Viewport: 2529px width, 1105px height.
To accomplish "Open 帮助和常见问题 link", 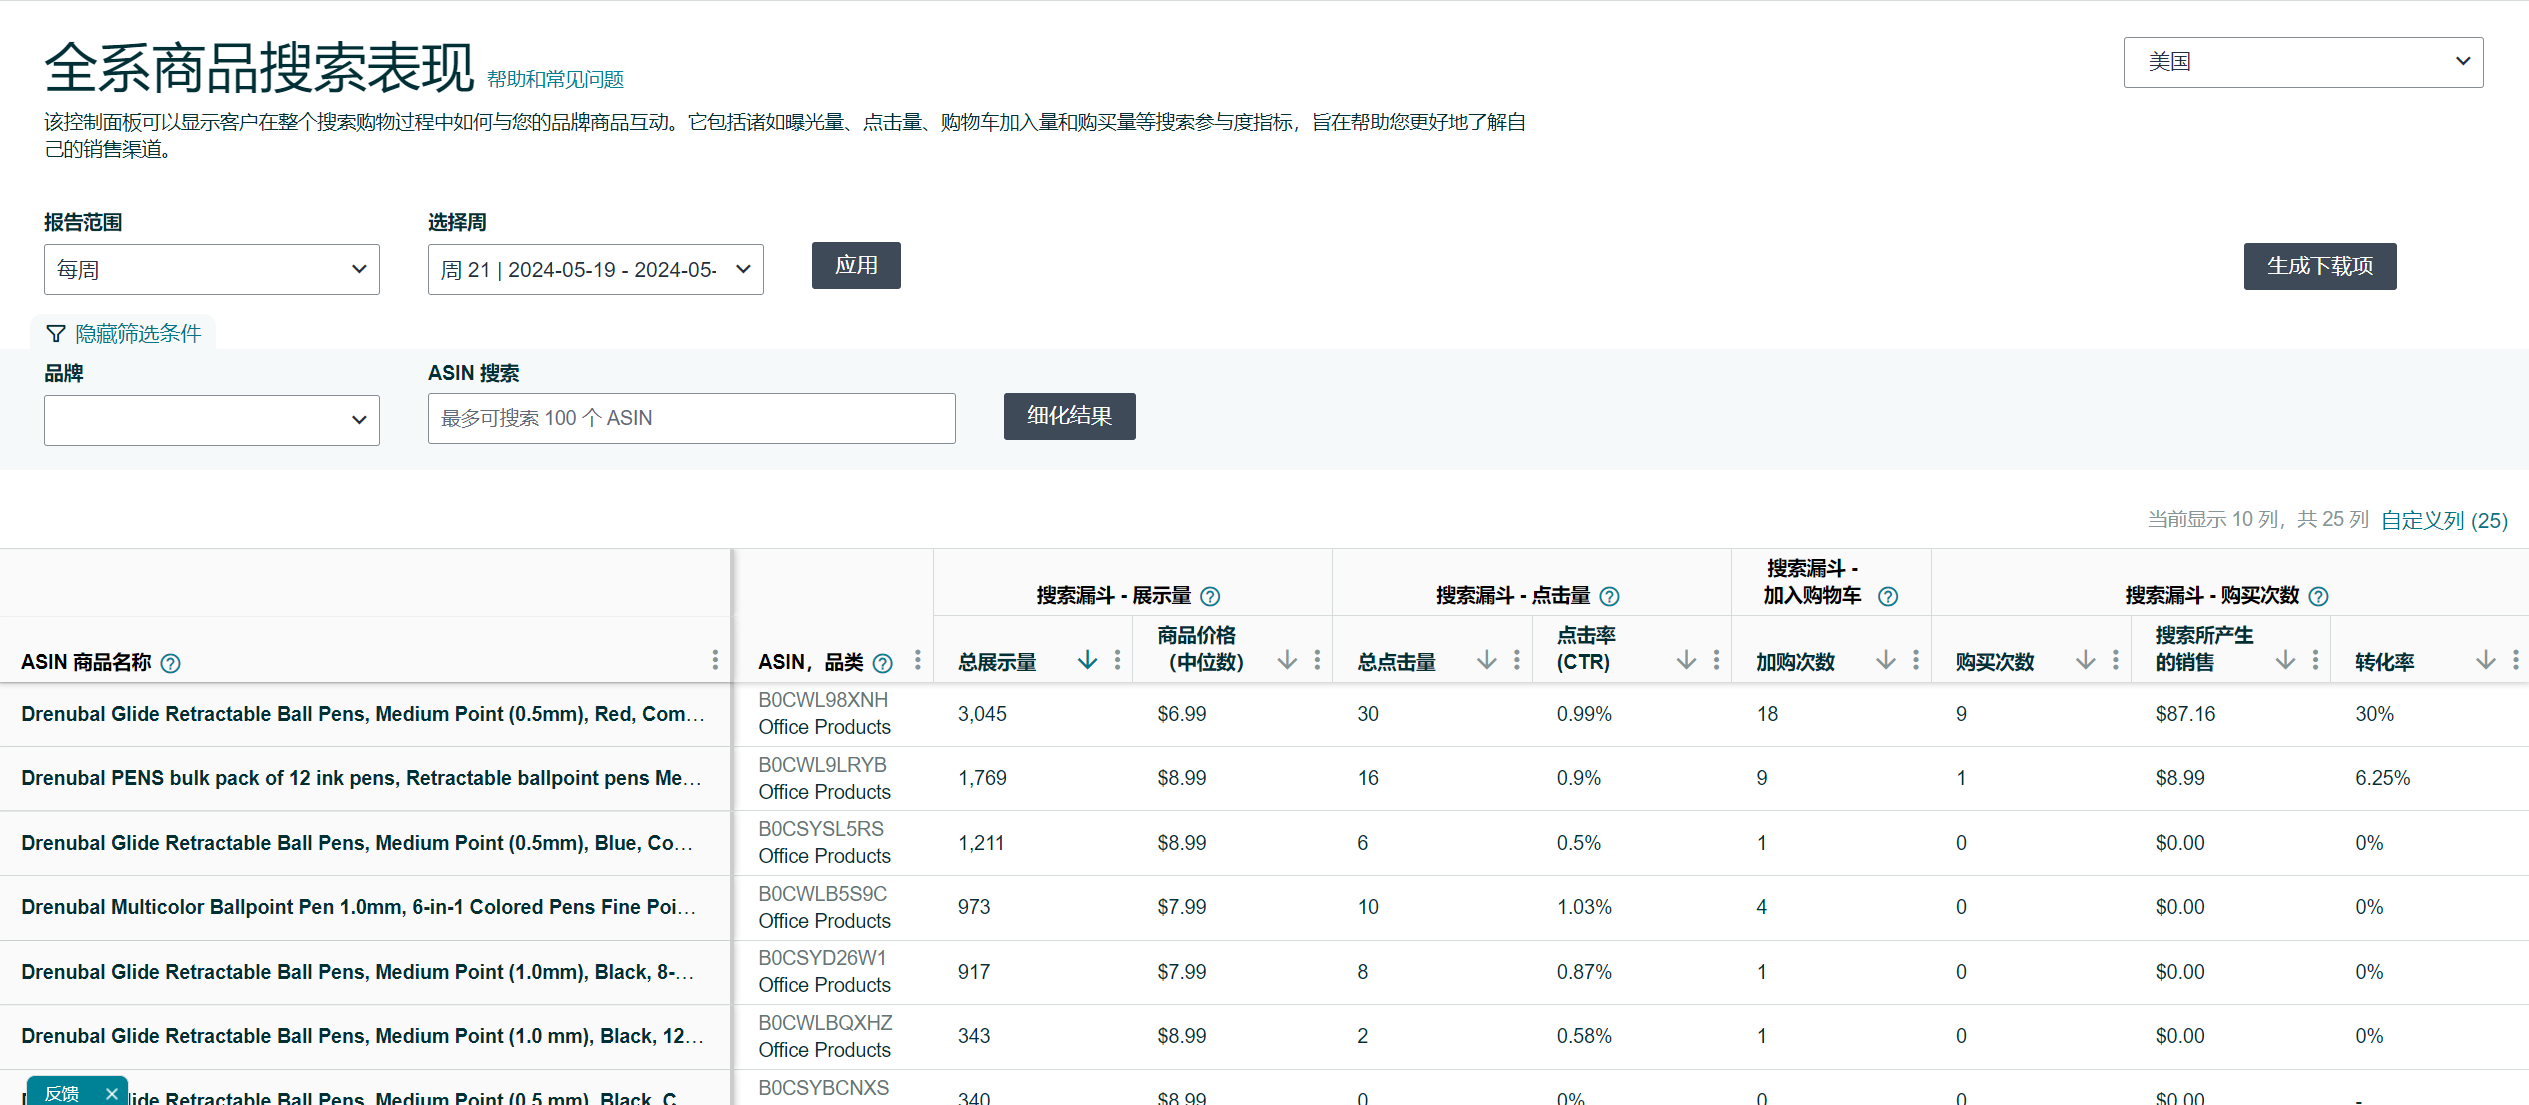I will 555,79.
